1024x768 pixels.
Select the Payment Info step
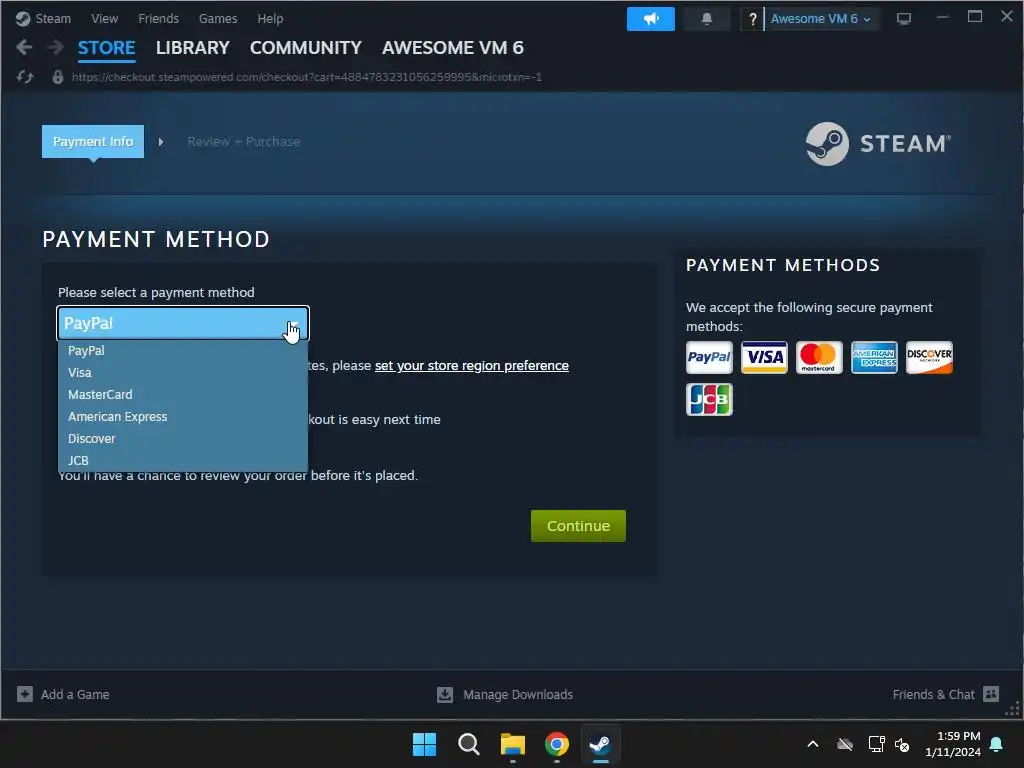coord(93,141)
